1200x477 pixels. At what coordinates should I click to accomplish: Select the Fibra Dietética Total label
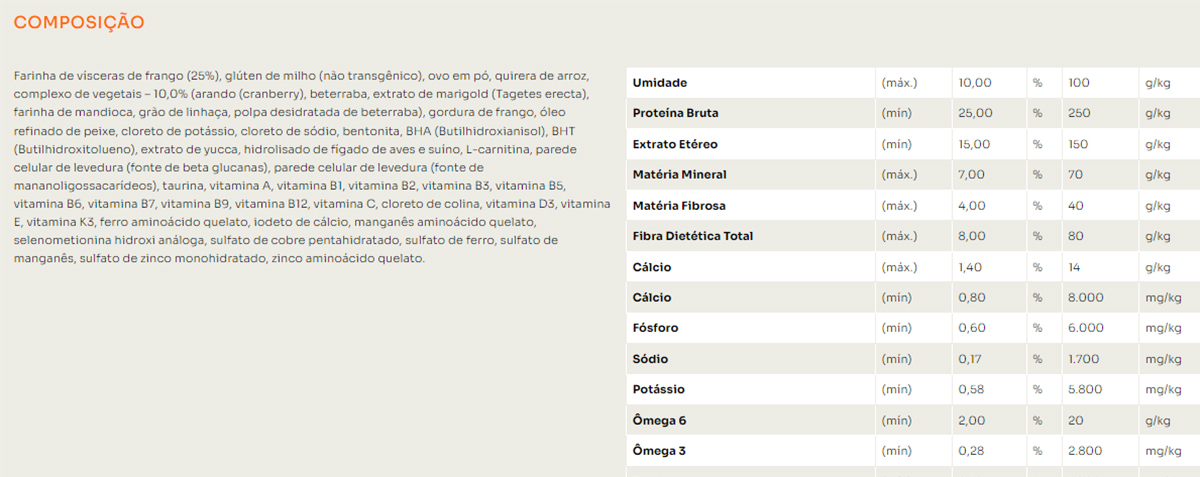tap(693, 236)
